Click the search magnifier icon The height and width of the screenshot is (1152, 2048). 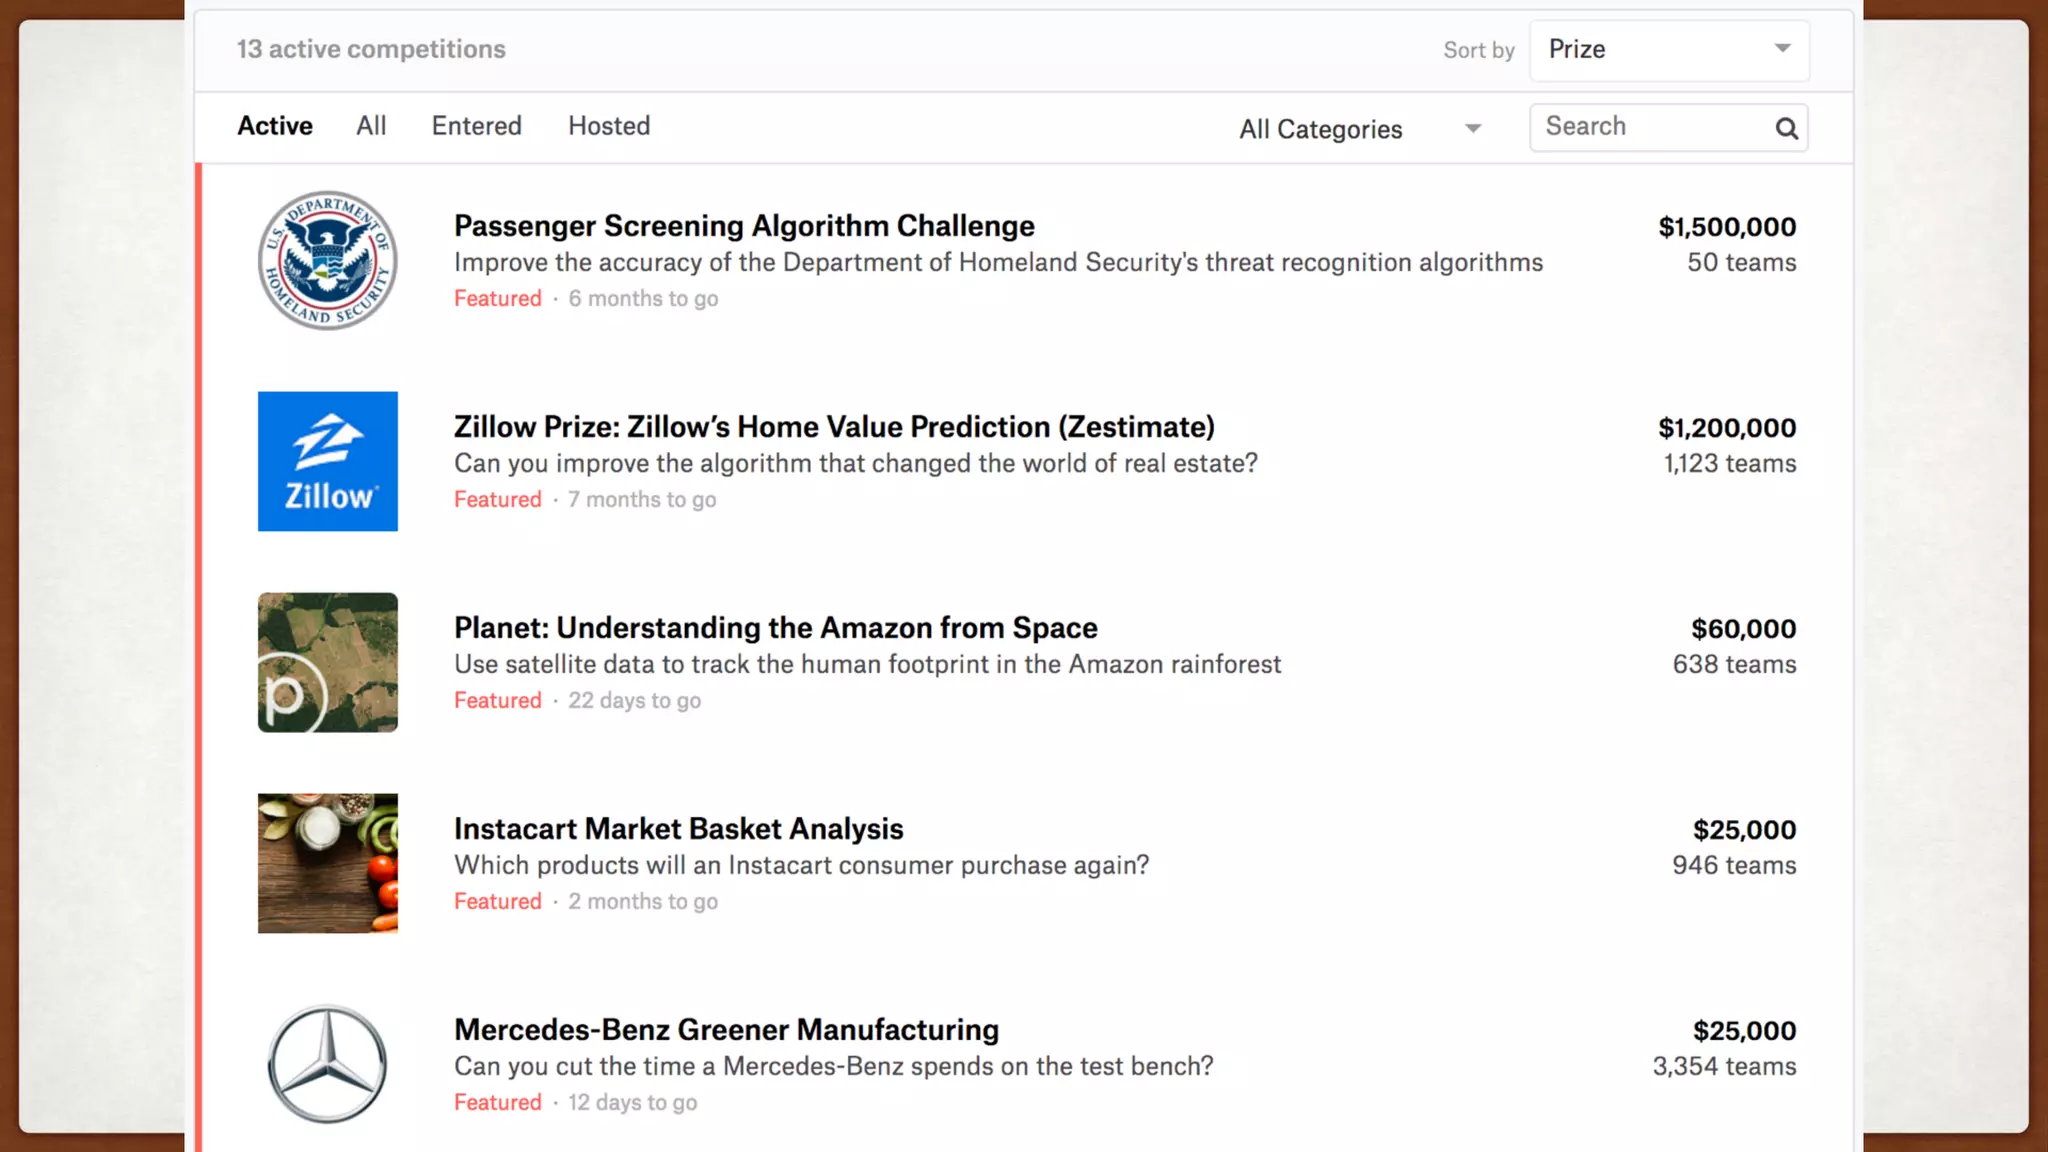click(x=1786, y=128)
